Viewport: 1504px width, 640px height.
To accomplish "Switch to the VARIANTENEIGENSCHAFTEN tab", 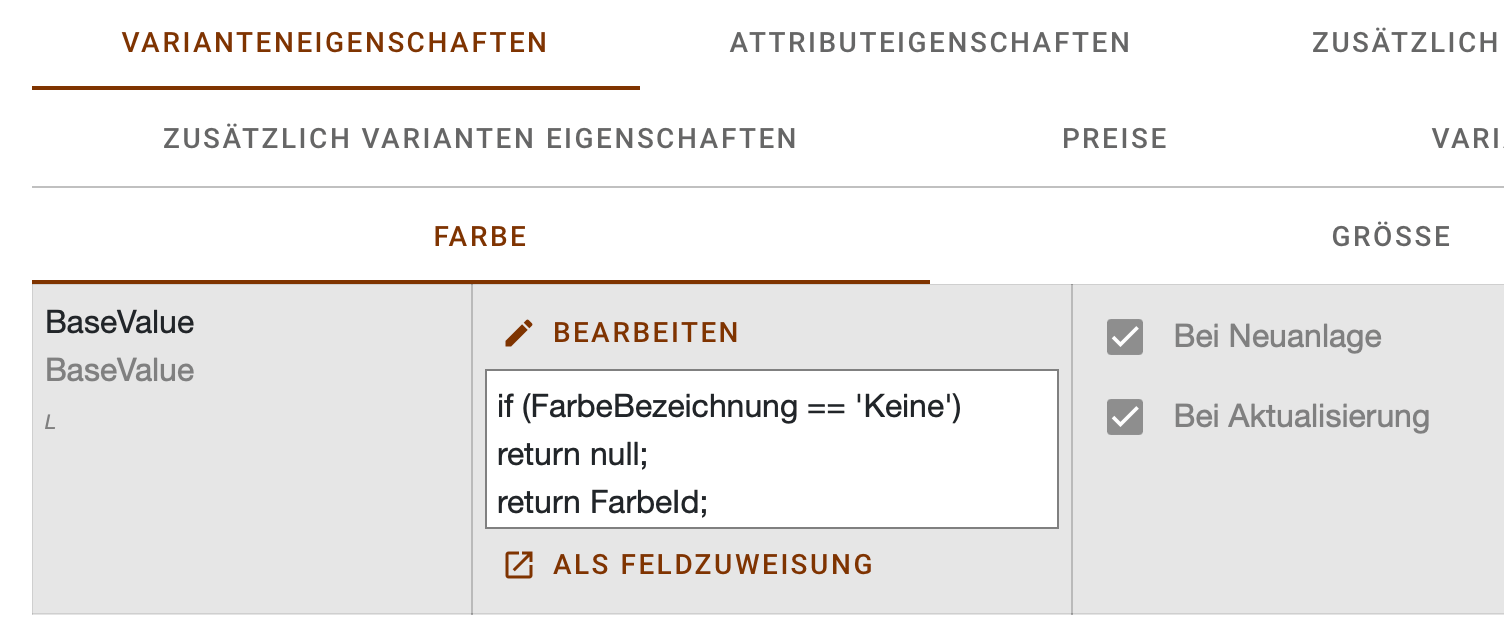I will click(x=335, y=44).
